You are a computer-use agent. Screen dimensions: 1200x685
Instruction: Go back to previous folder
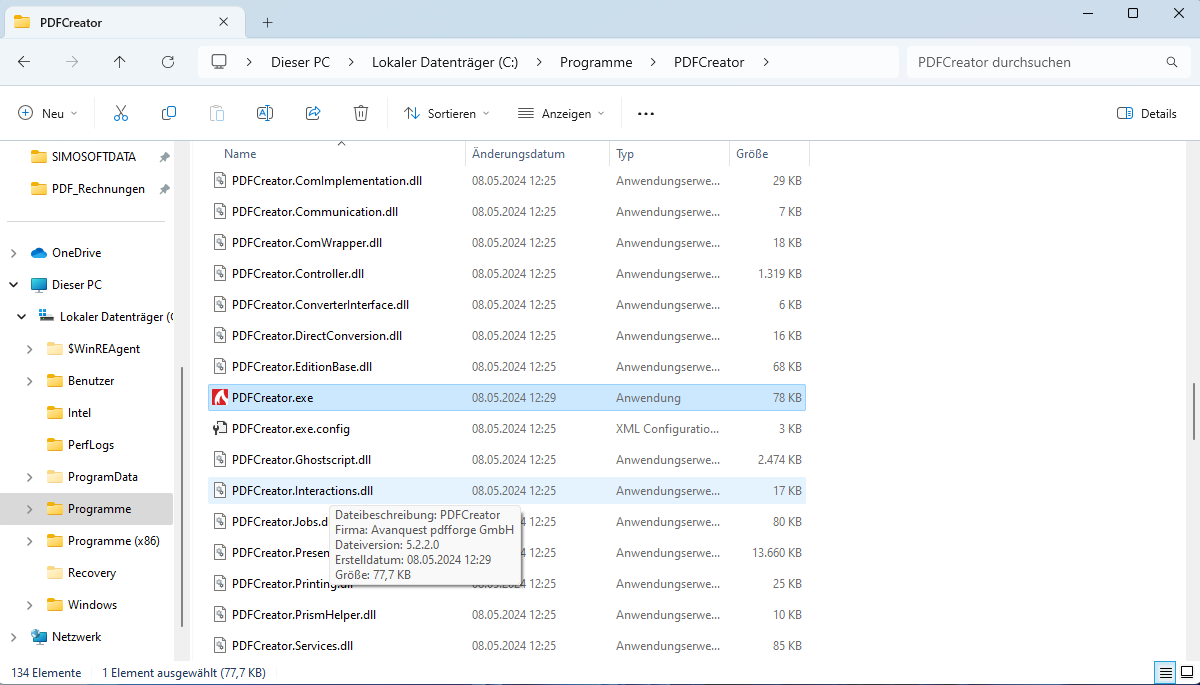(x=24, y=62)
